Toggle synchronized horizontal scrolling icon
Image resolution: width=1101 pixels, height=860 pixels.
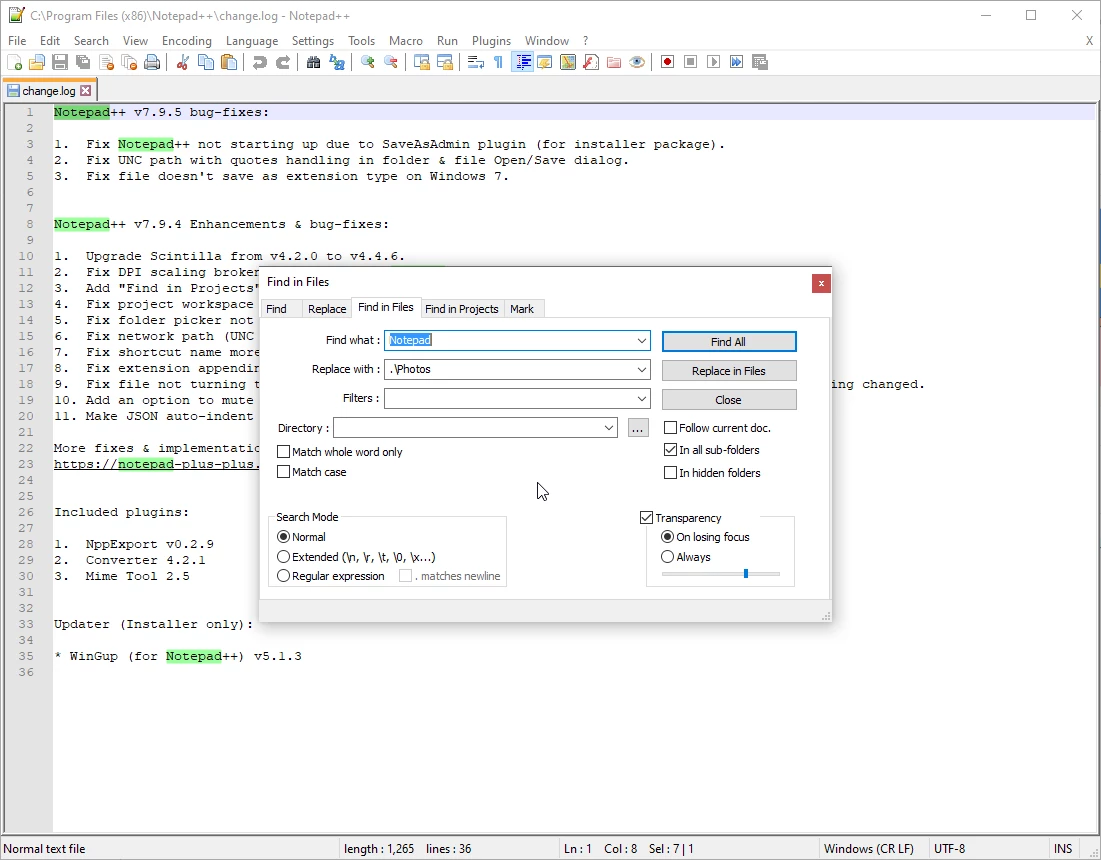click(444, 62)
